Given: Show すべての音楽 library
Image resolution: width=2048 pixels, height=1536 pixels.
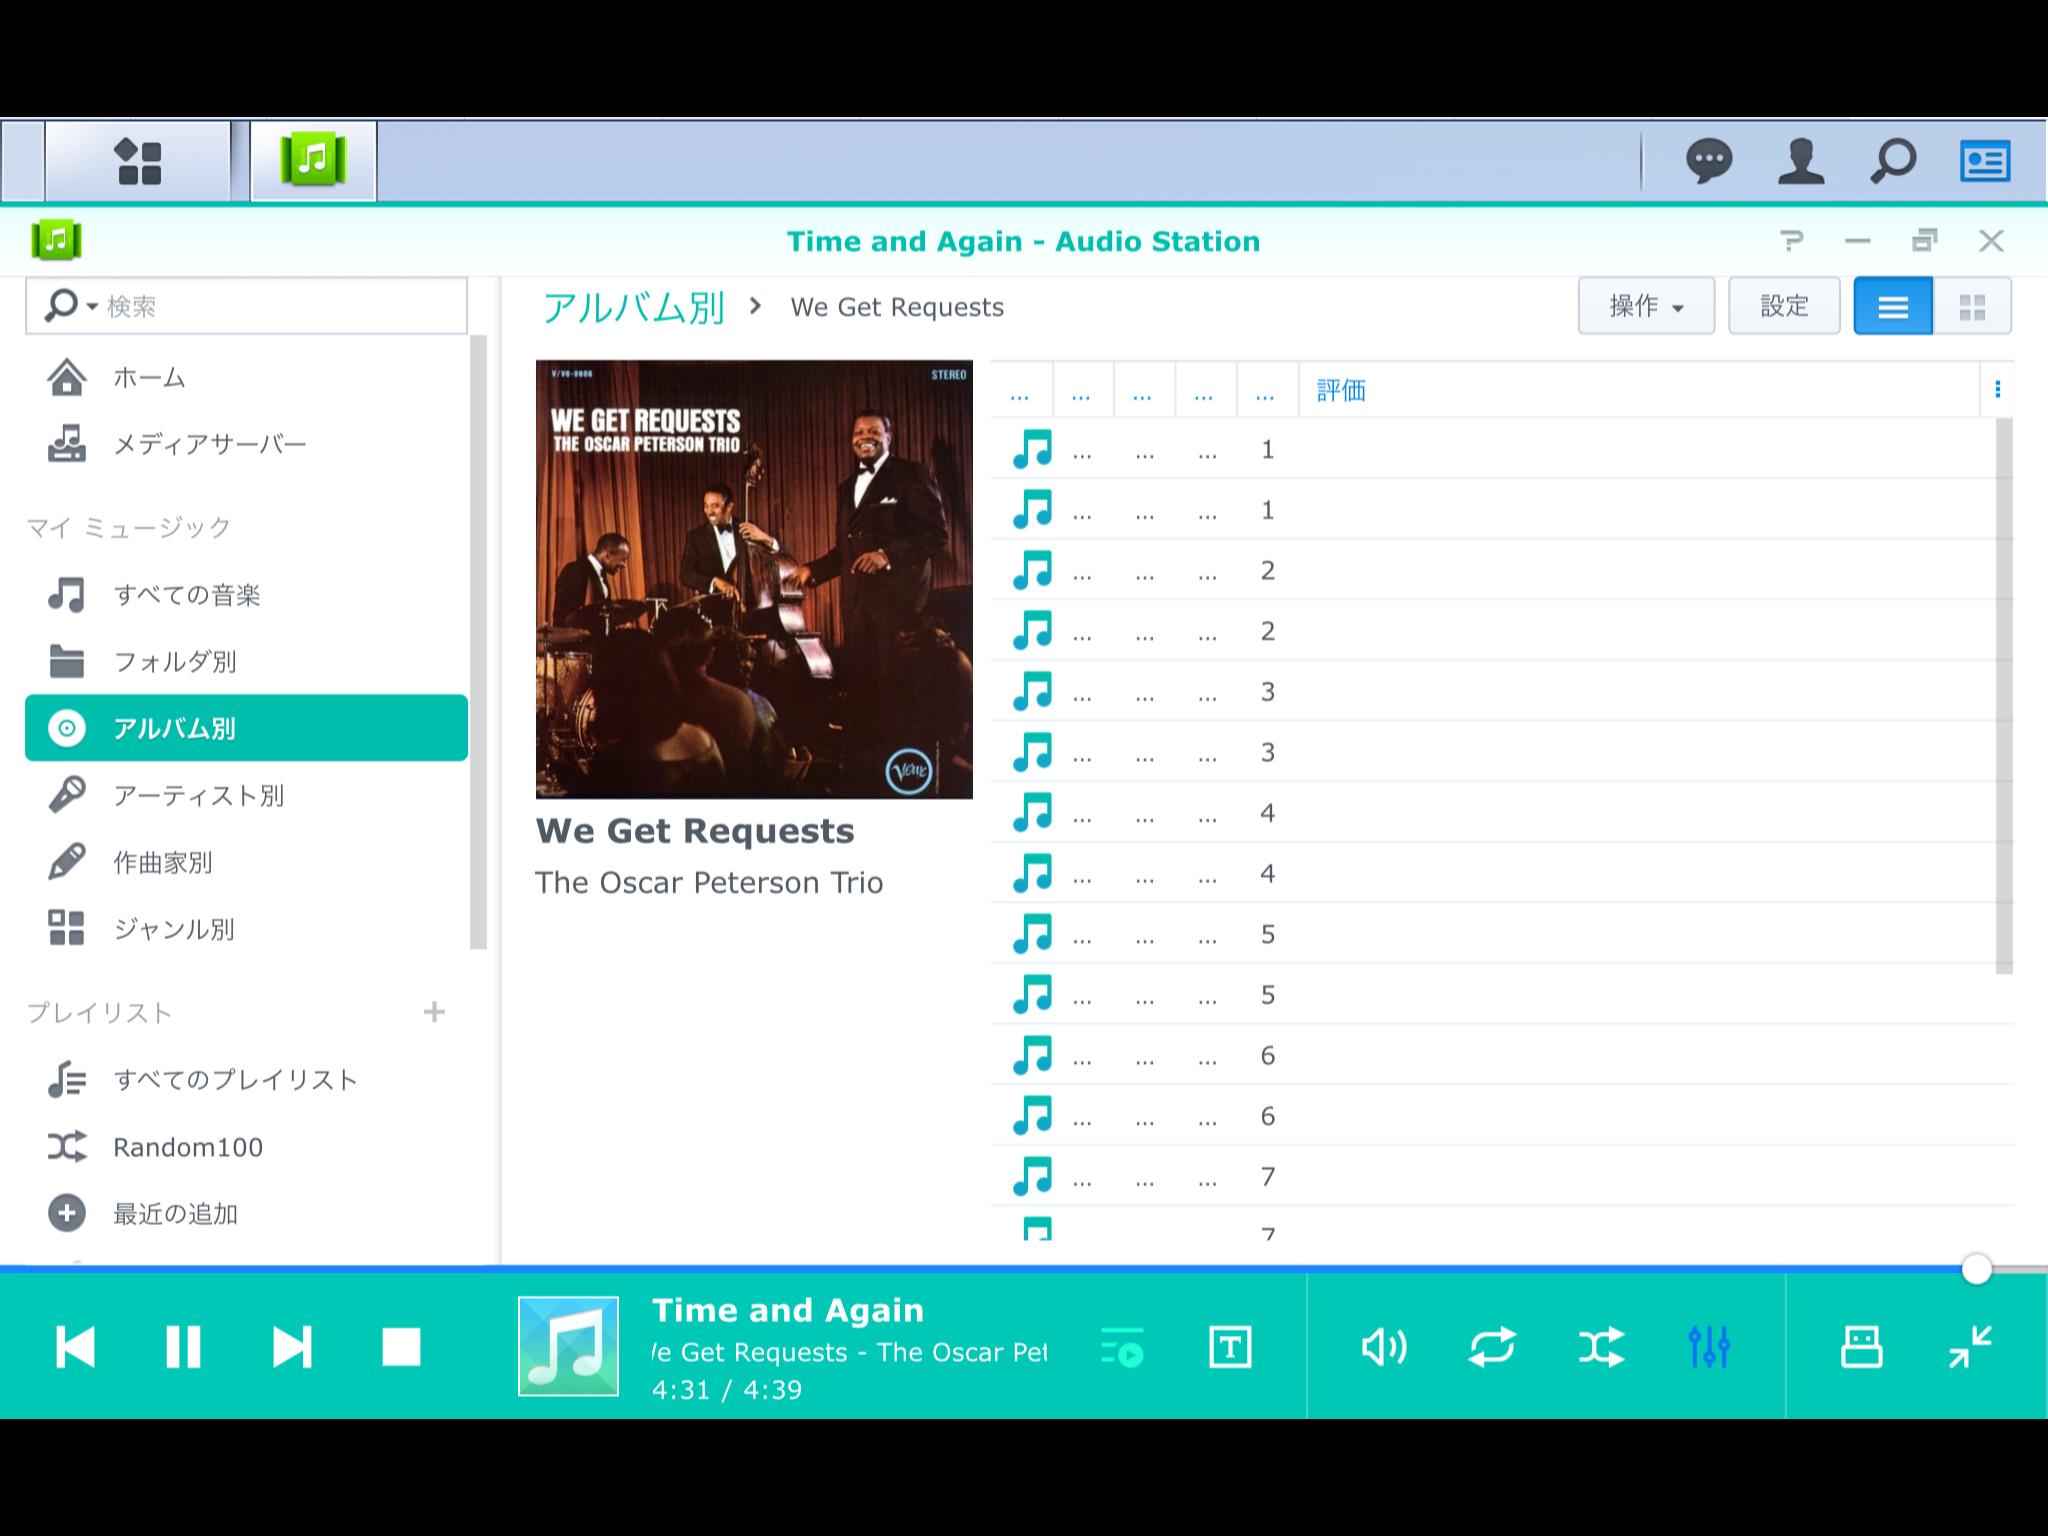Looking at the screenshot, I should coord(246,595).
